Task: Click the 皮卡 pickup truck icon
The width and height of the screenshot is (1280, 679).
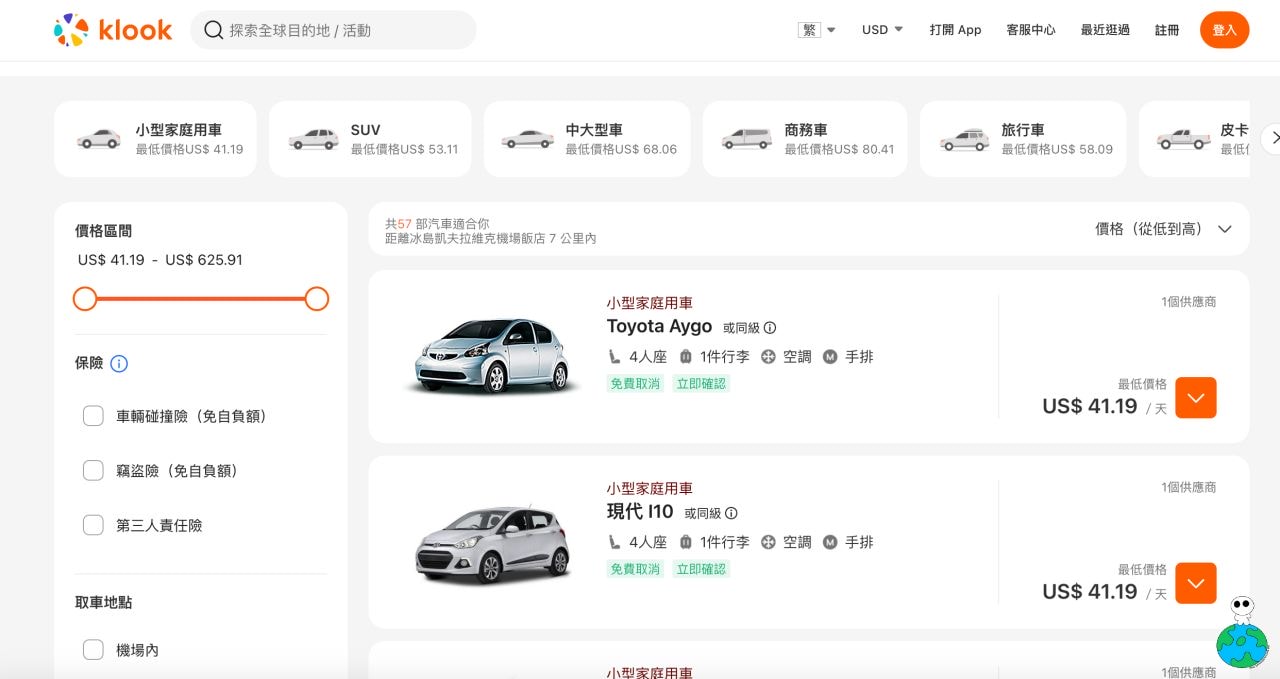Action: click(1183, 139)
